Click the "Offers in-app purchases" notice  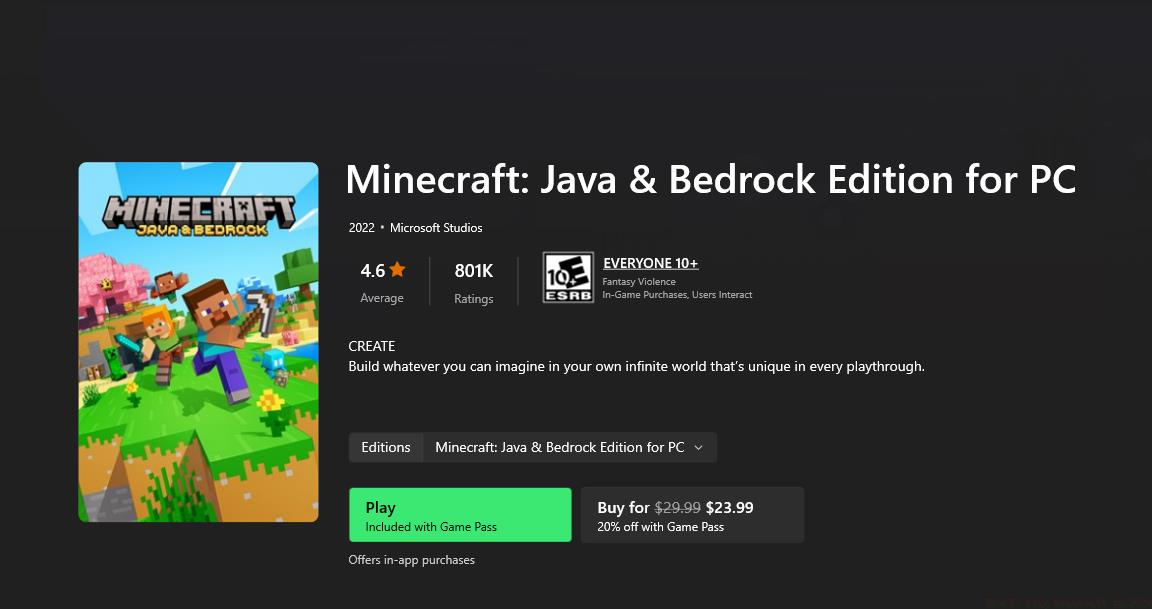(x=411, y=560)
